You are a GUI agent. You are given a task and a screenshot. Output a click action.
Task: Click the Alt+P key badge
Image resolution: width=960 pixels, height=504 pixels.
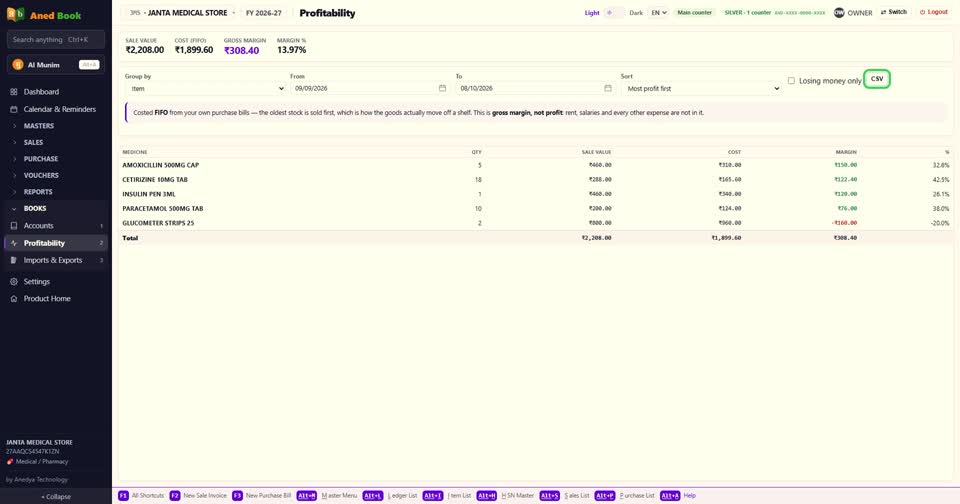604,495
